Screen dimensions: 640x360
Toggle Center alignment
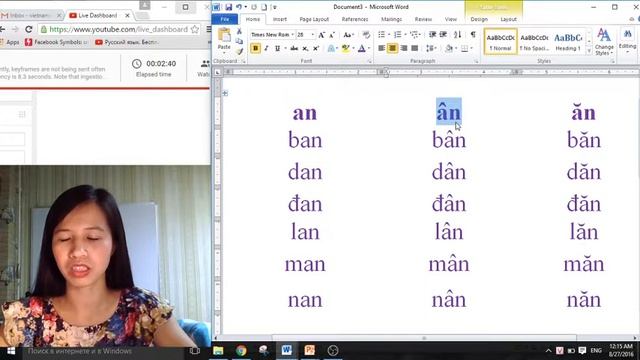pos(392,48)
